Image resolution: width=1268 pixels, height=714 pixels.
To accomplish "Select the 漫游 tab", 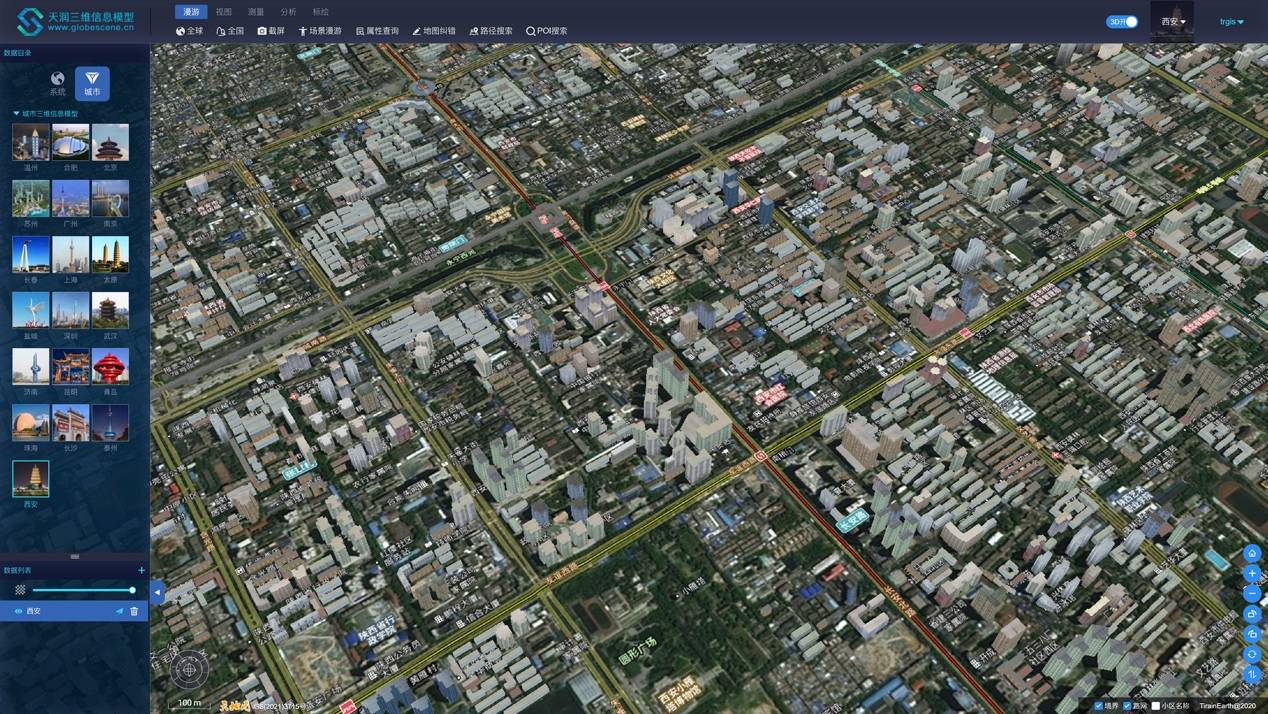I will (191, 12).
